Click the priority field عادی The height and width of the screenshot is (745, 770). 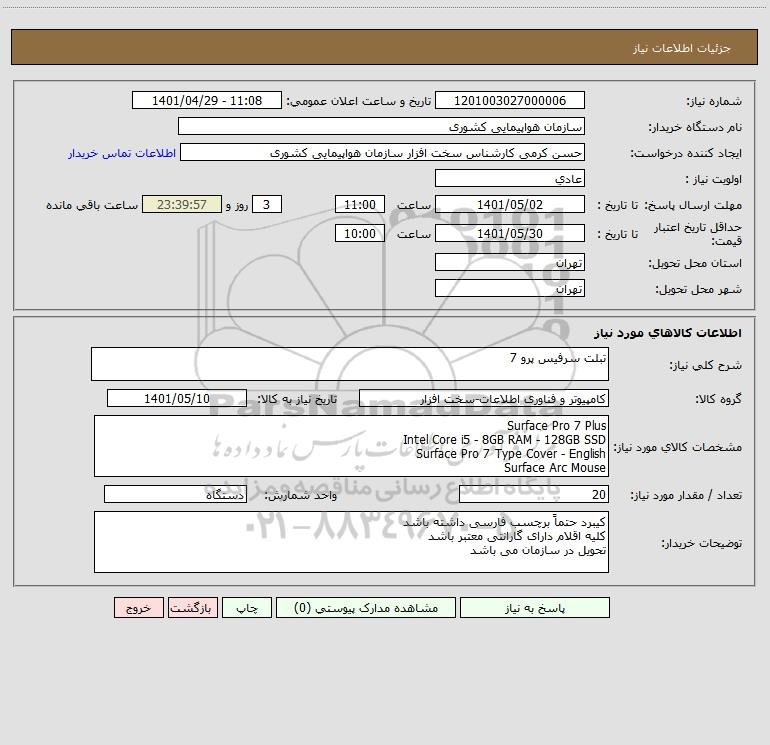(510, 178)
